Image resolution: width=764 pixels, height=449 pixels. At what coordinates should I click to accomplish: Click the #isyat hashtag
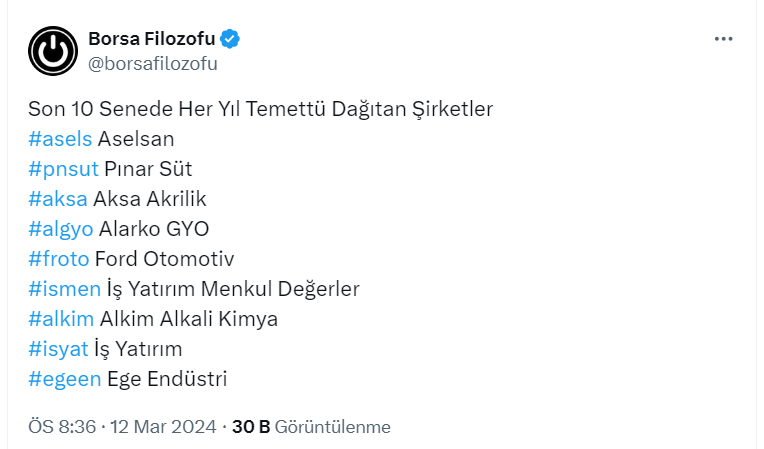pyautogui.click(x=58, y=349)
